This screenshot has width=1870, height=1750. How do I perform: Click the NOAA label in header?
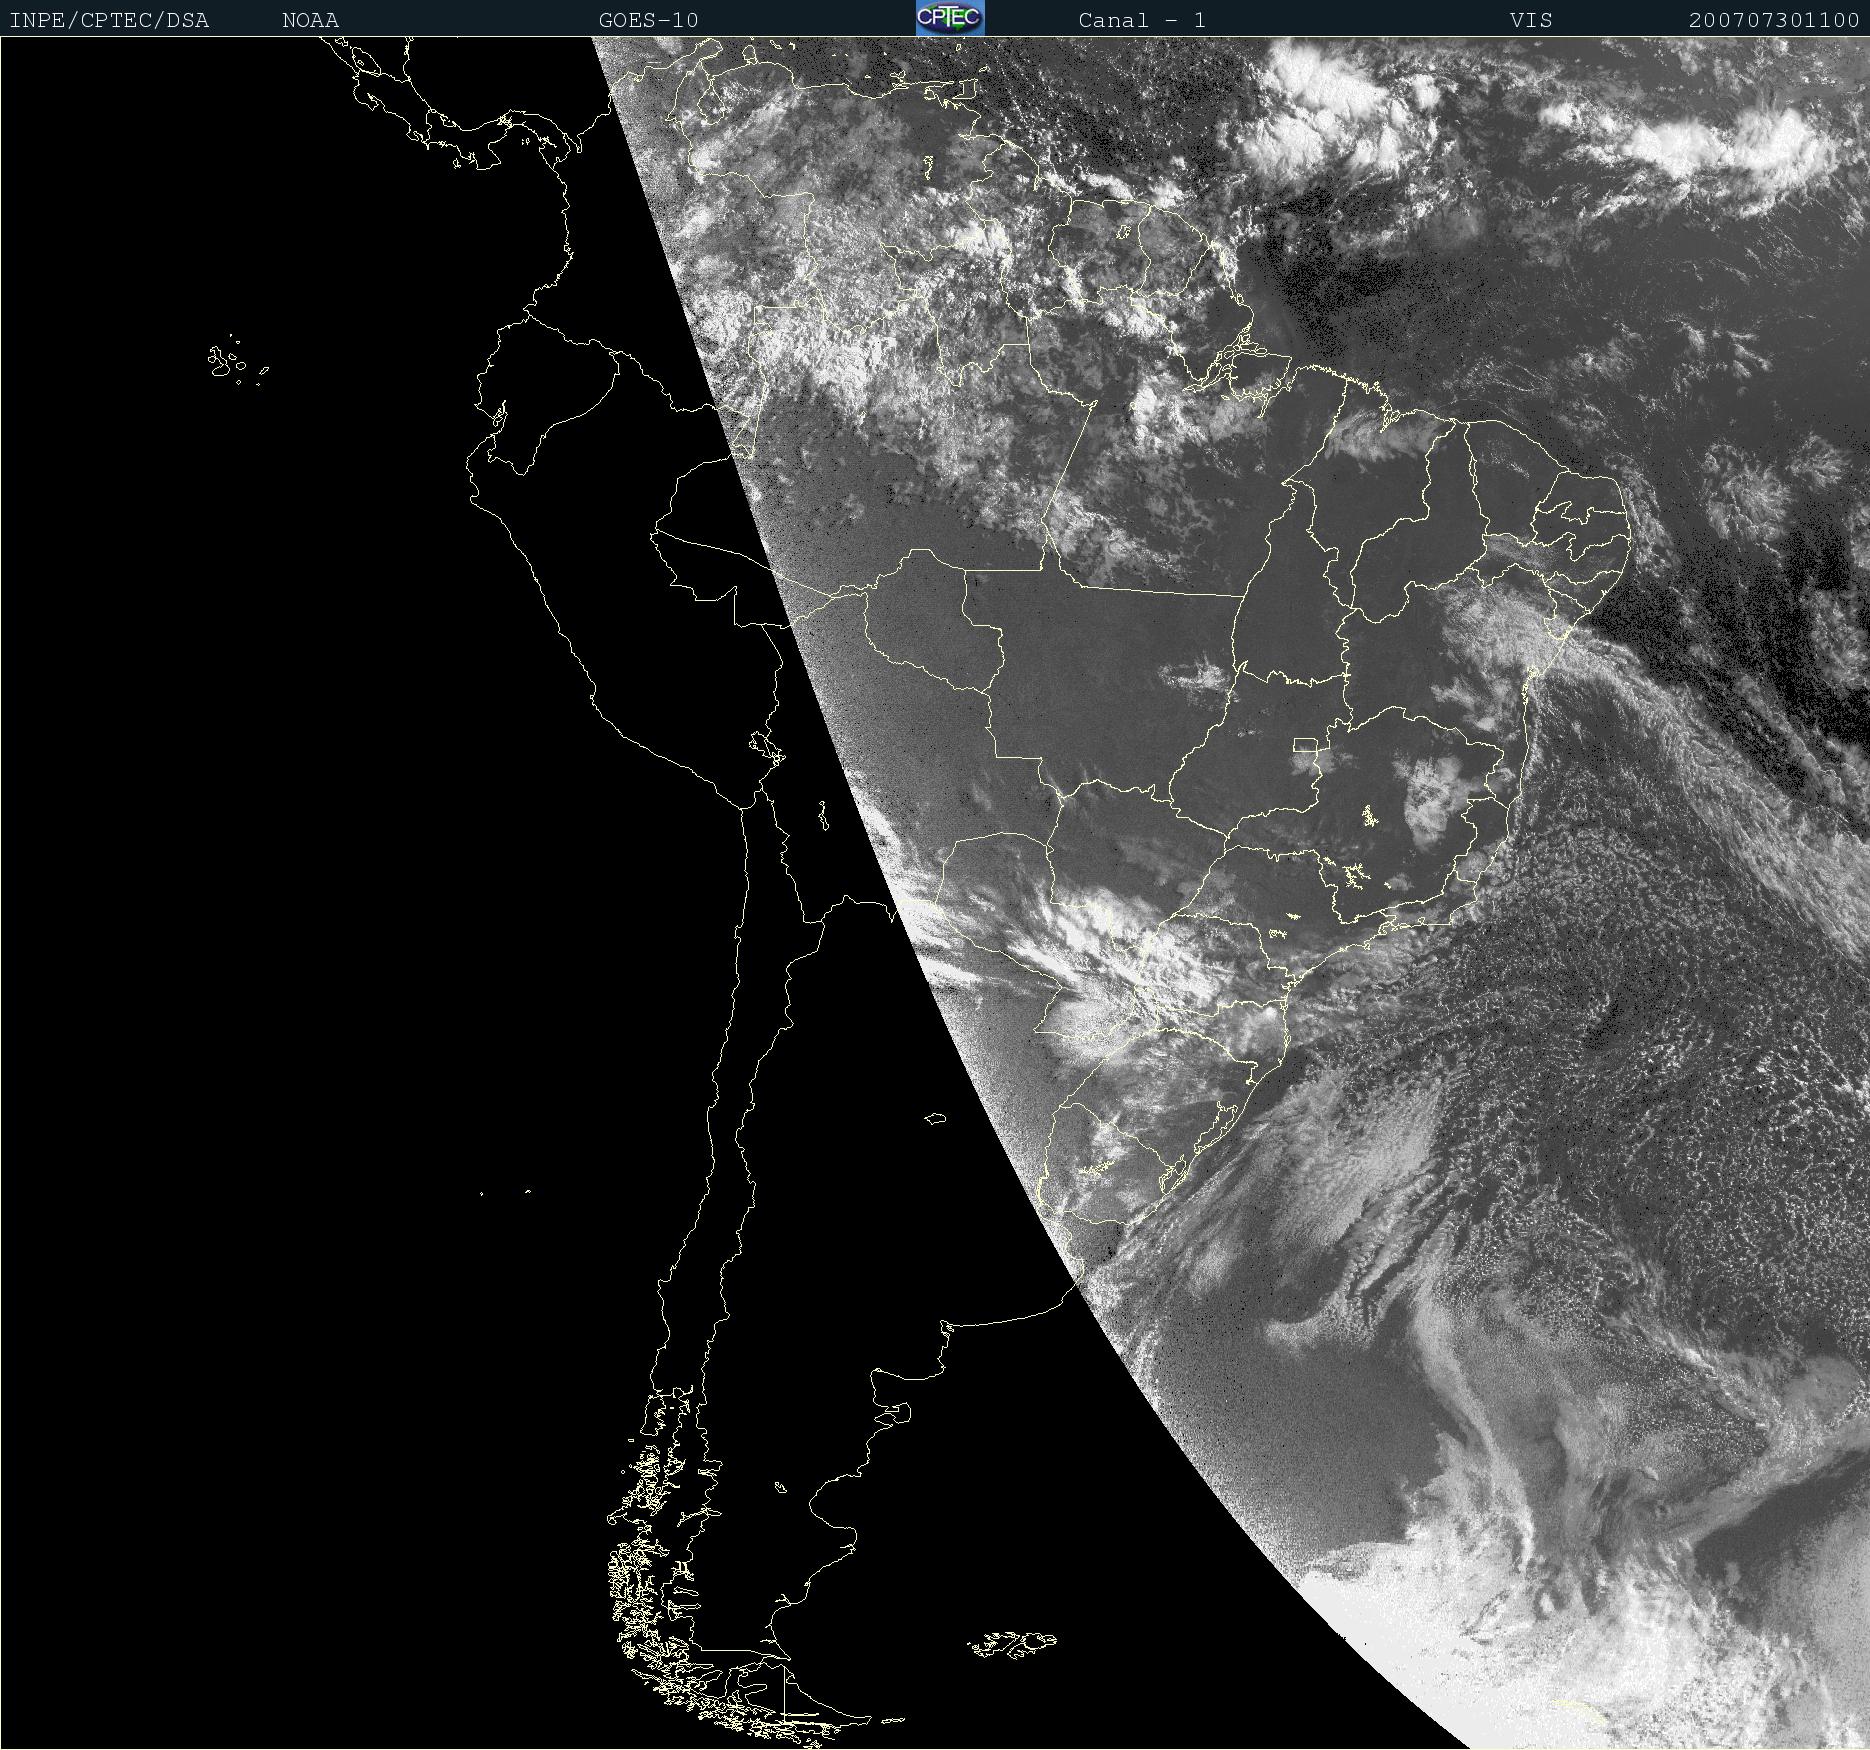pyautogui.click(x=310, y=20)
